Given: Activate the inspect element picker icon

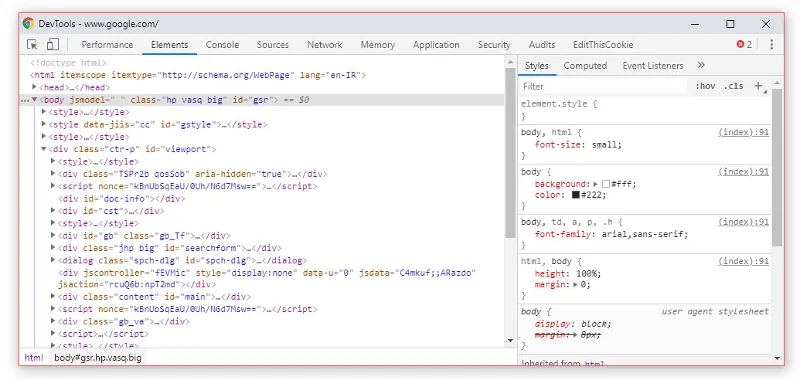Looking at the screenshot, I should coord(32,44).
